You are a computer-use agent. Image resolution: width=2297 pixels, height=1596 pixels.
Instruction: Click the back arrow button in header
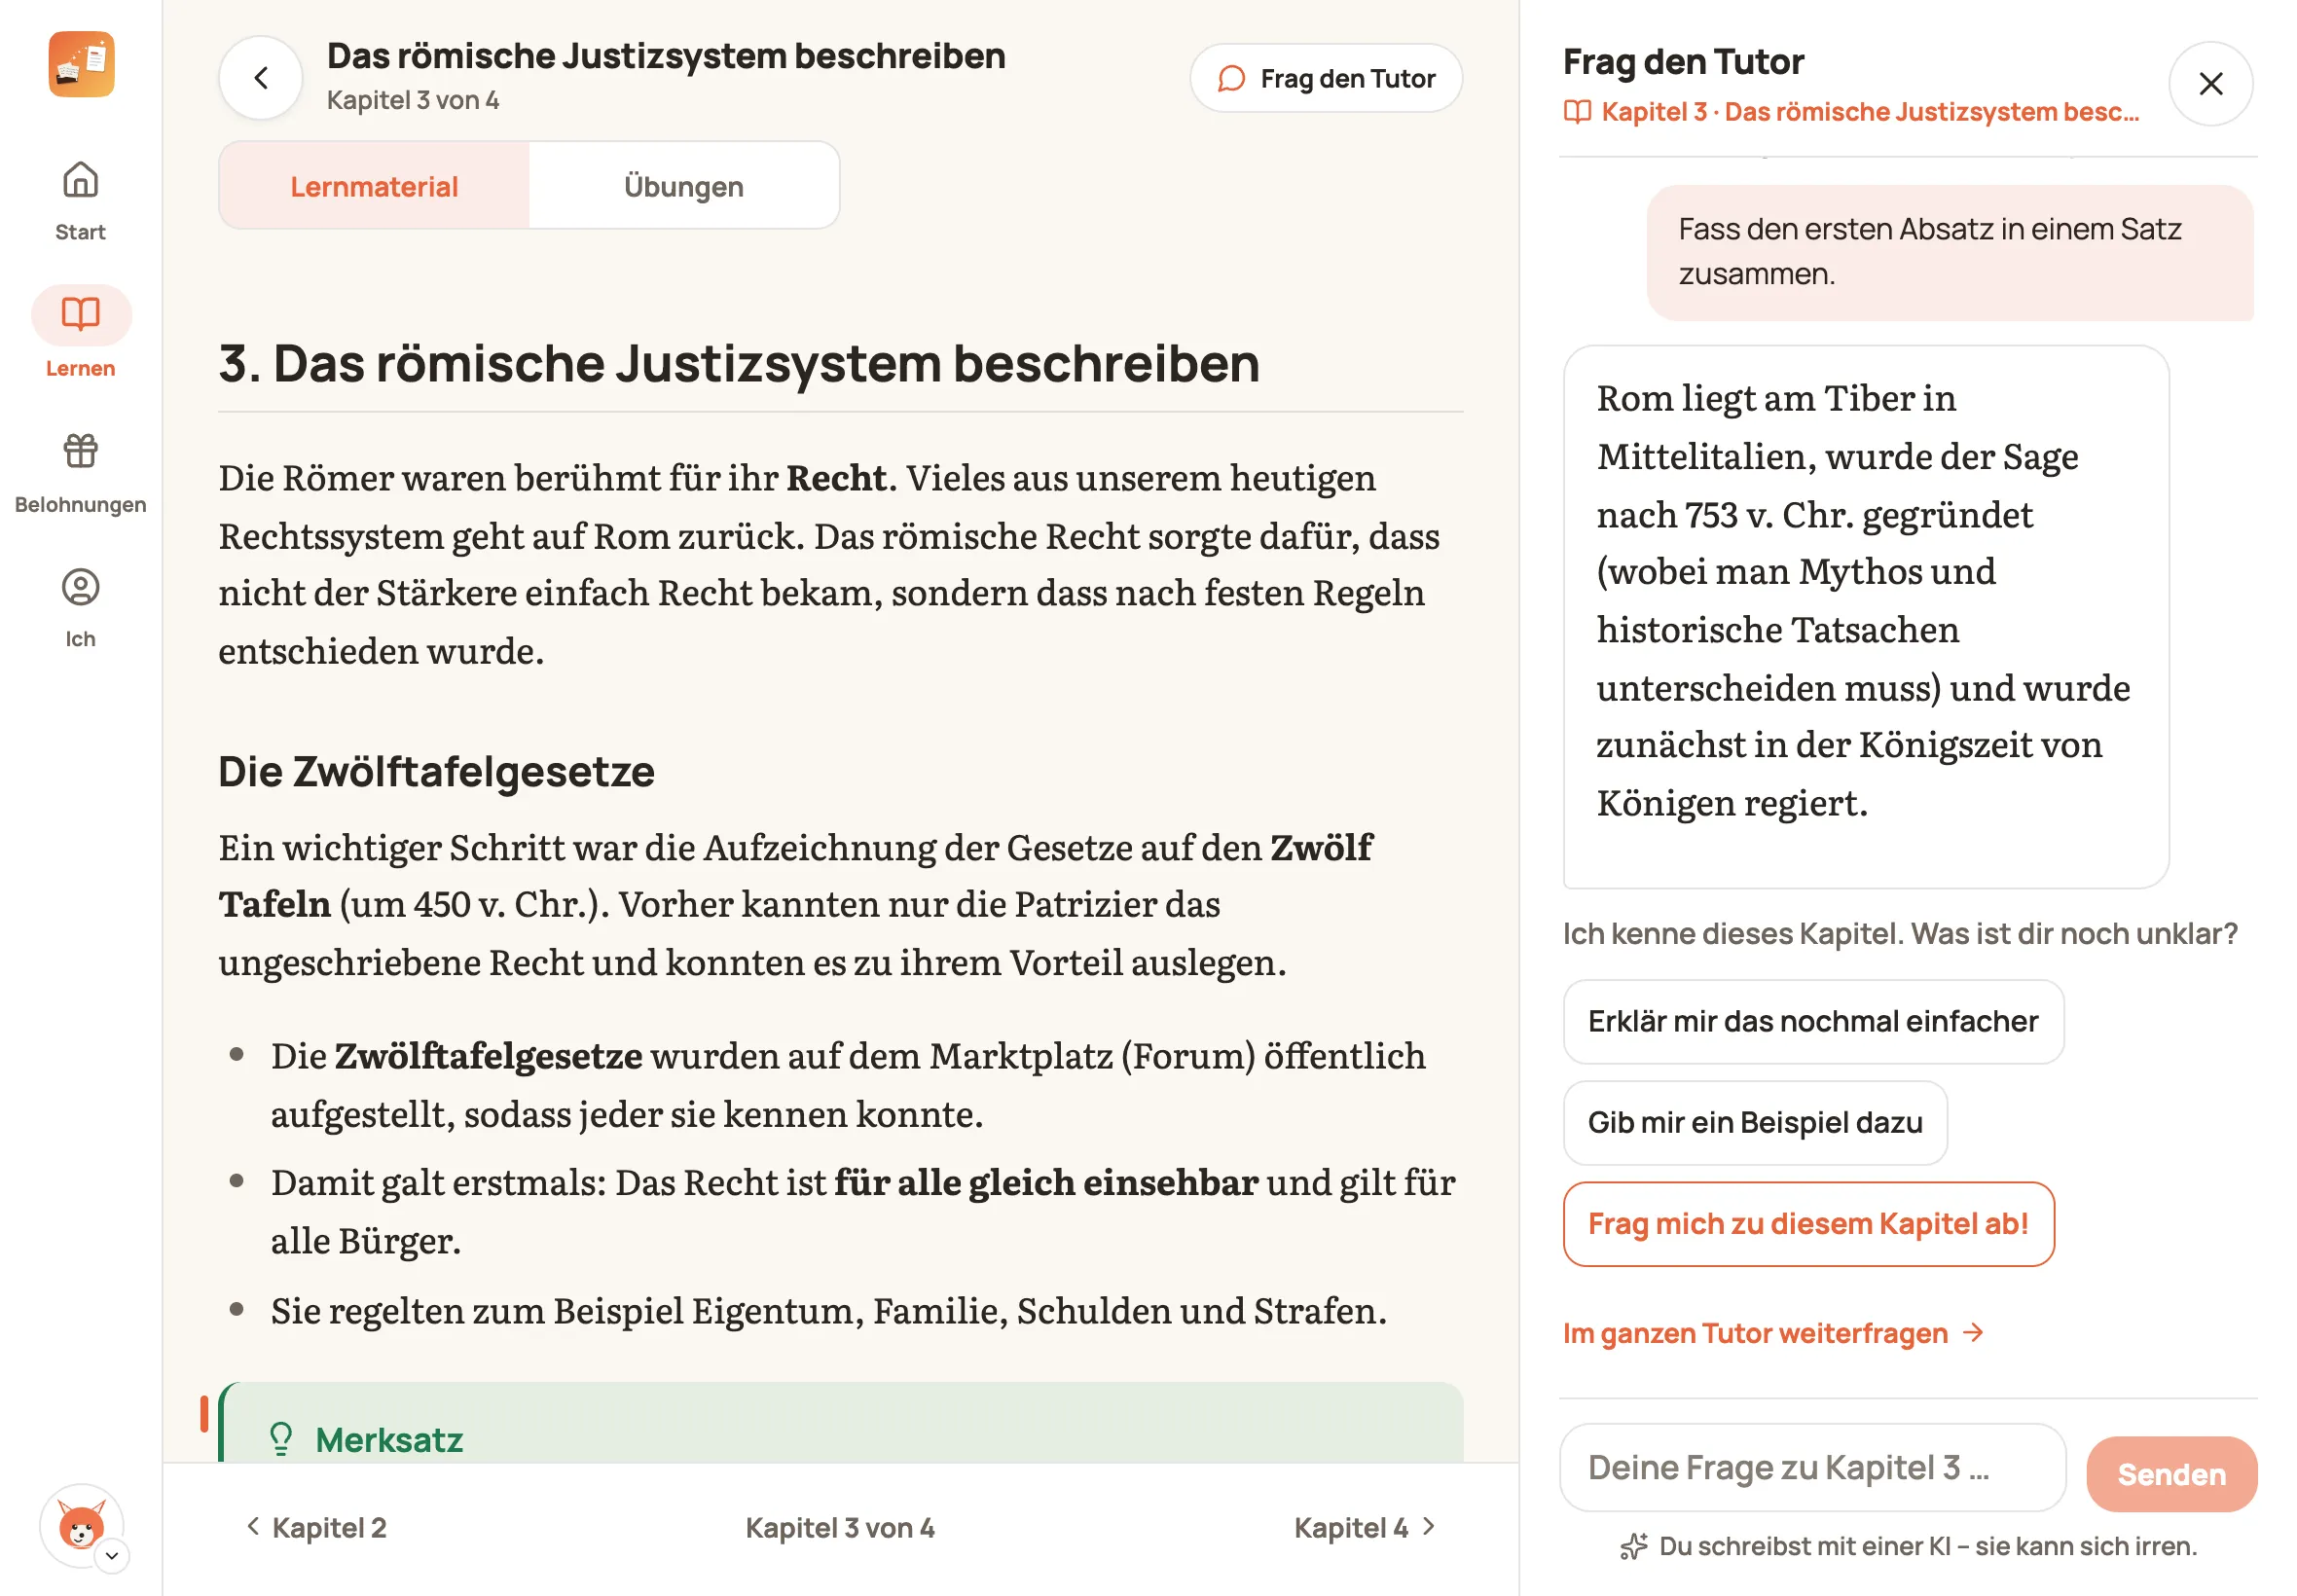click(261, 78)
